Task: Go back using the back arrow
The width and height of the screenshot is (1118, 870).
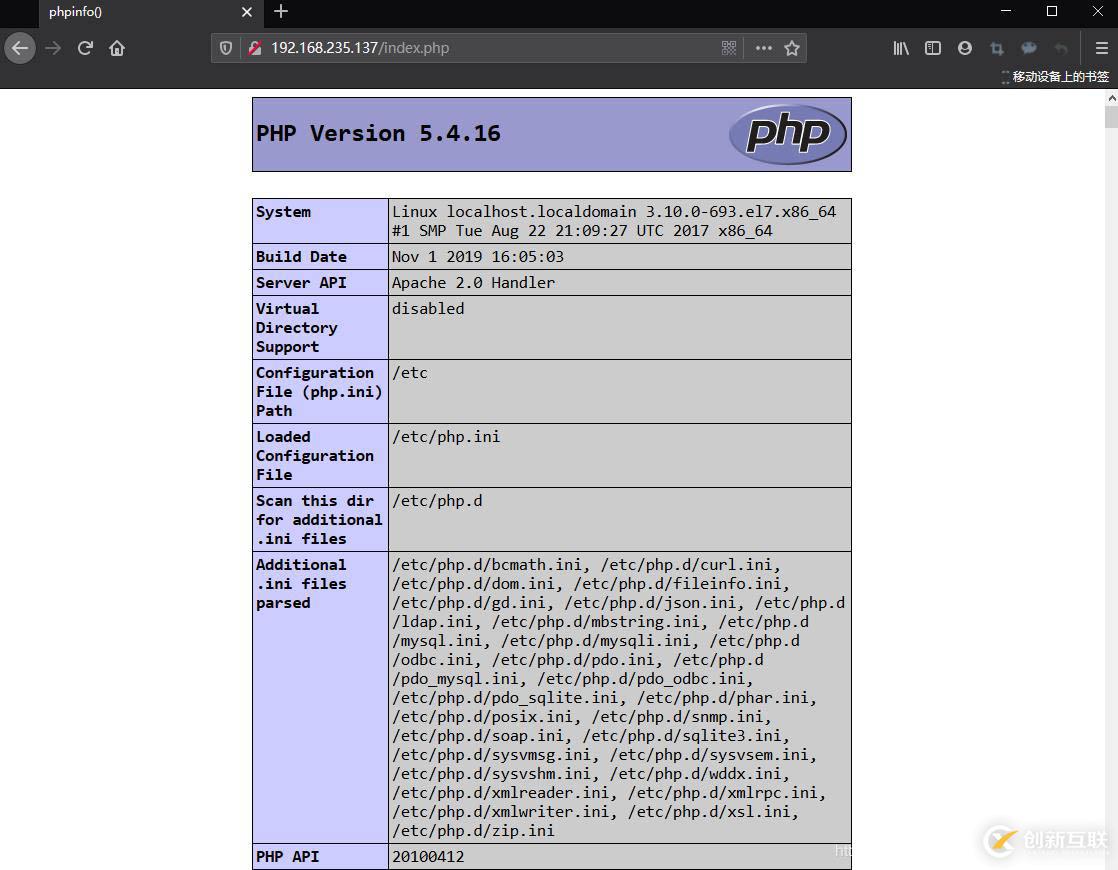Action: coord(20,48)
